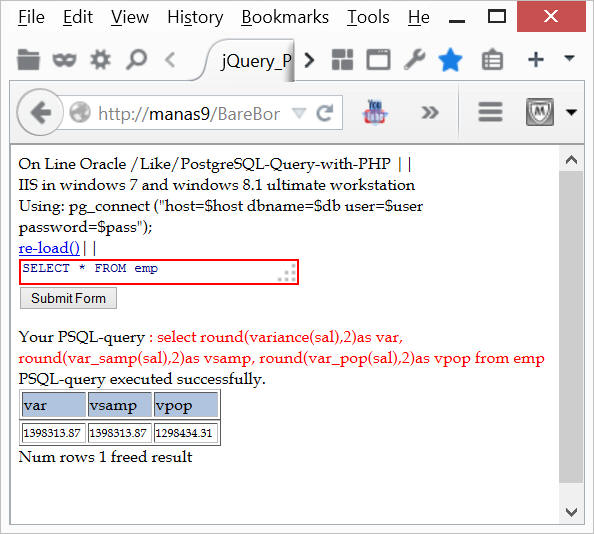Expand the URL bar history dropdown arrow
594x534 pixels.
tap(299, 112)
